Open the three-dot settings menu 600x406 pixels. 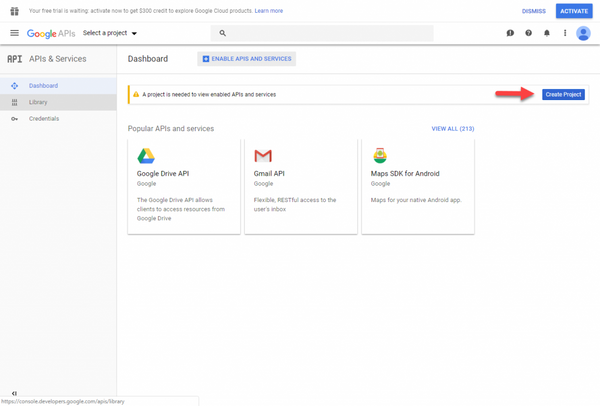(564, 33)
